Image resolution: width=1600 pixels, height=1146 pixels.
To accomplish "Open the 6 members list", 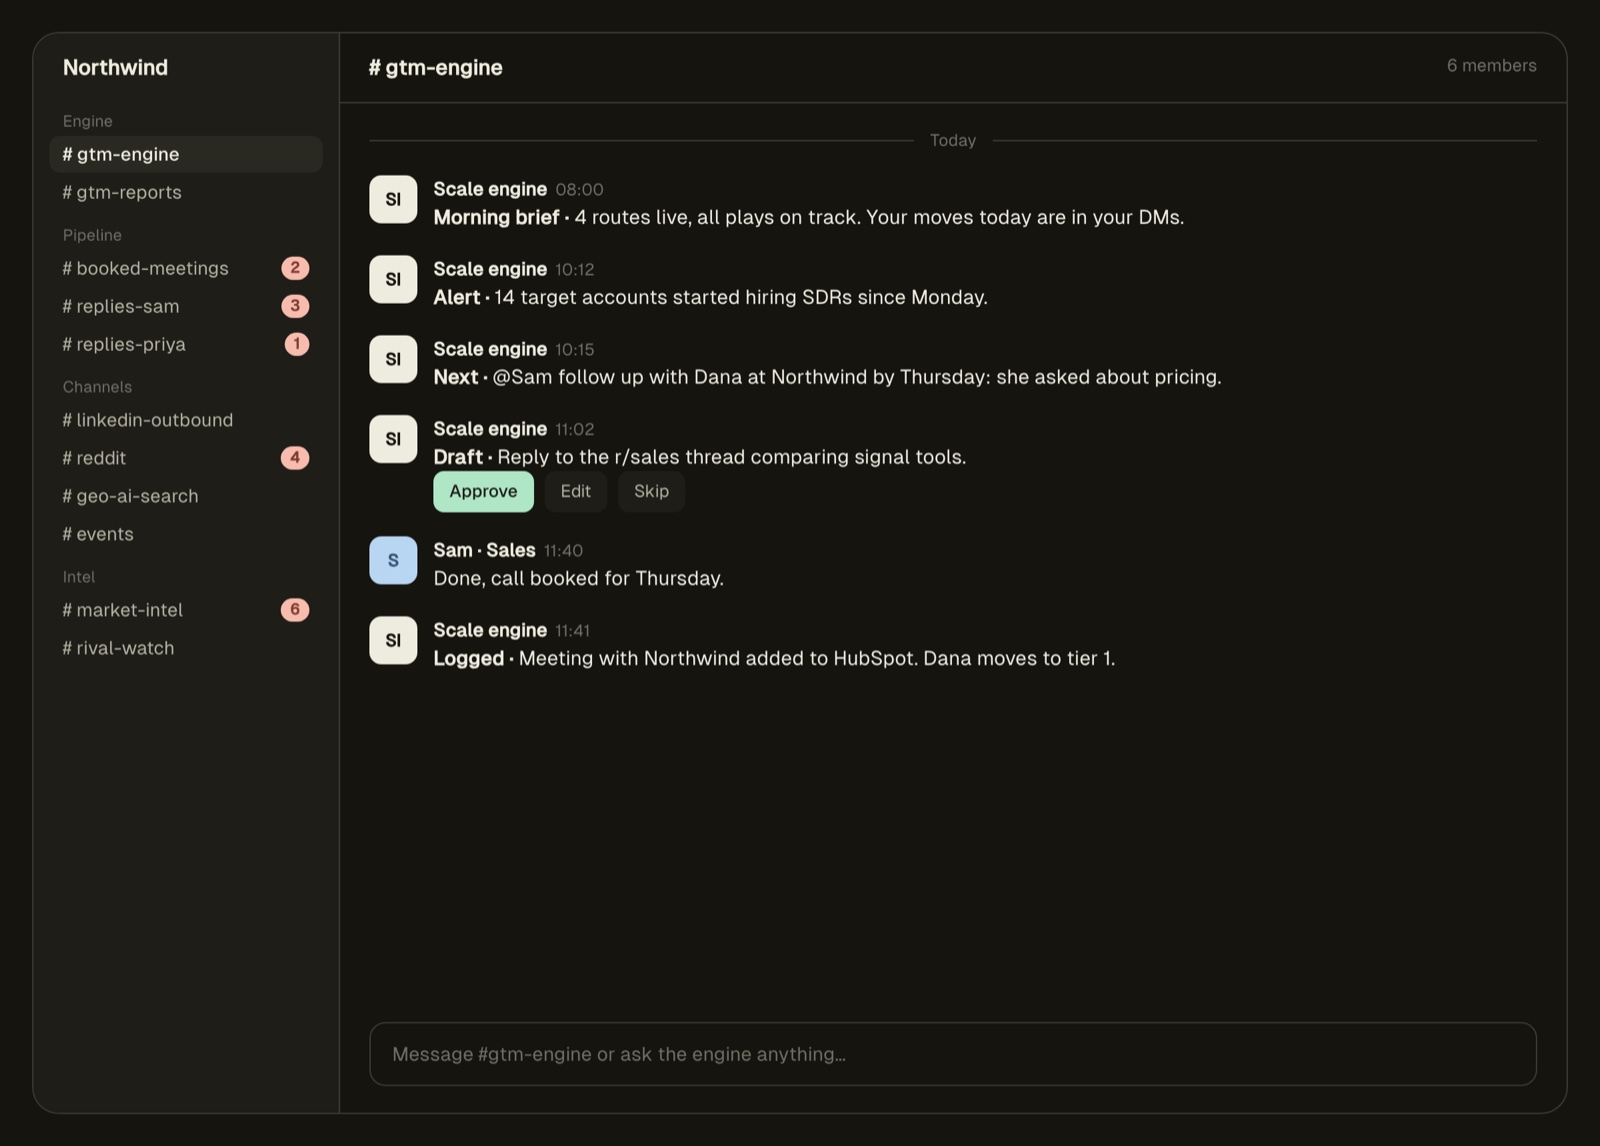I will [1491, 66].
